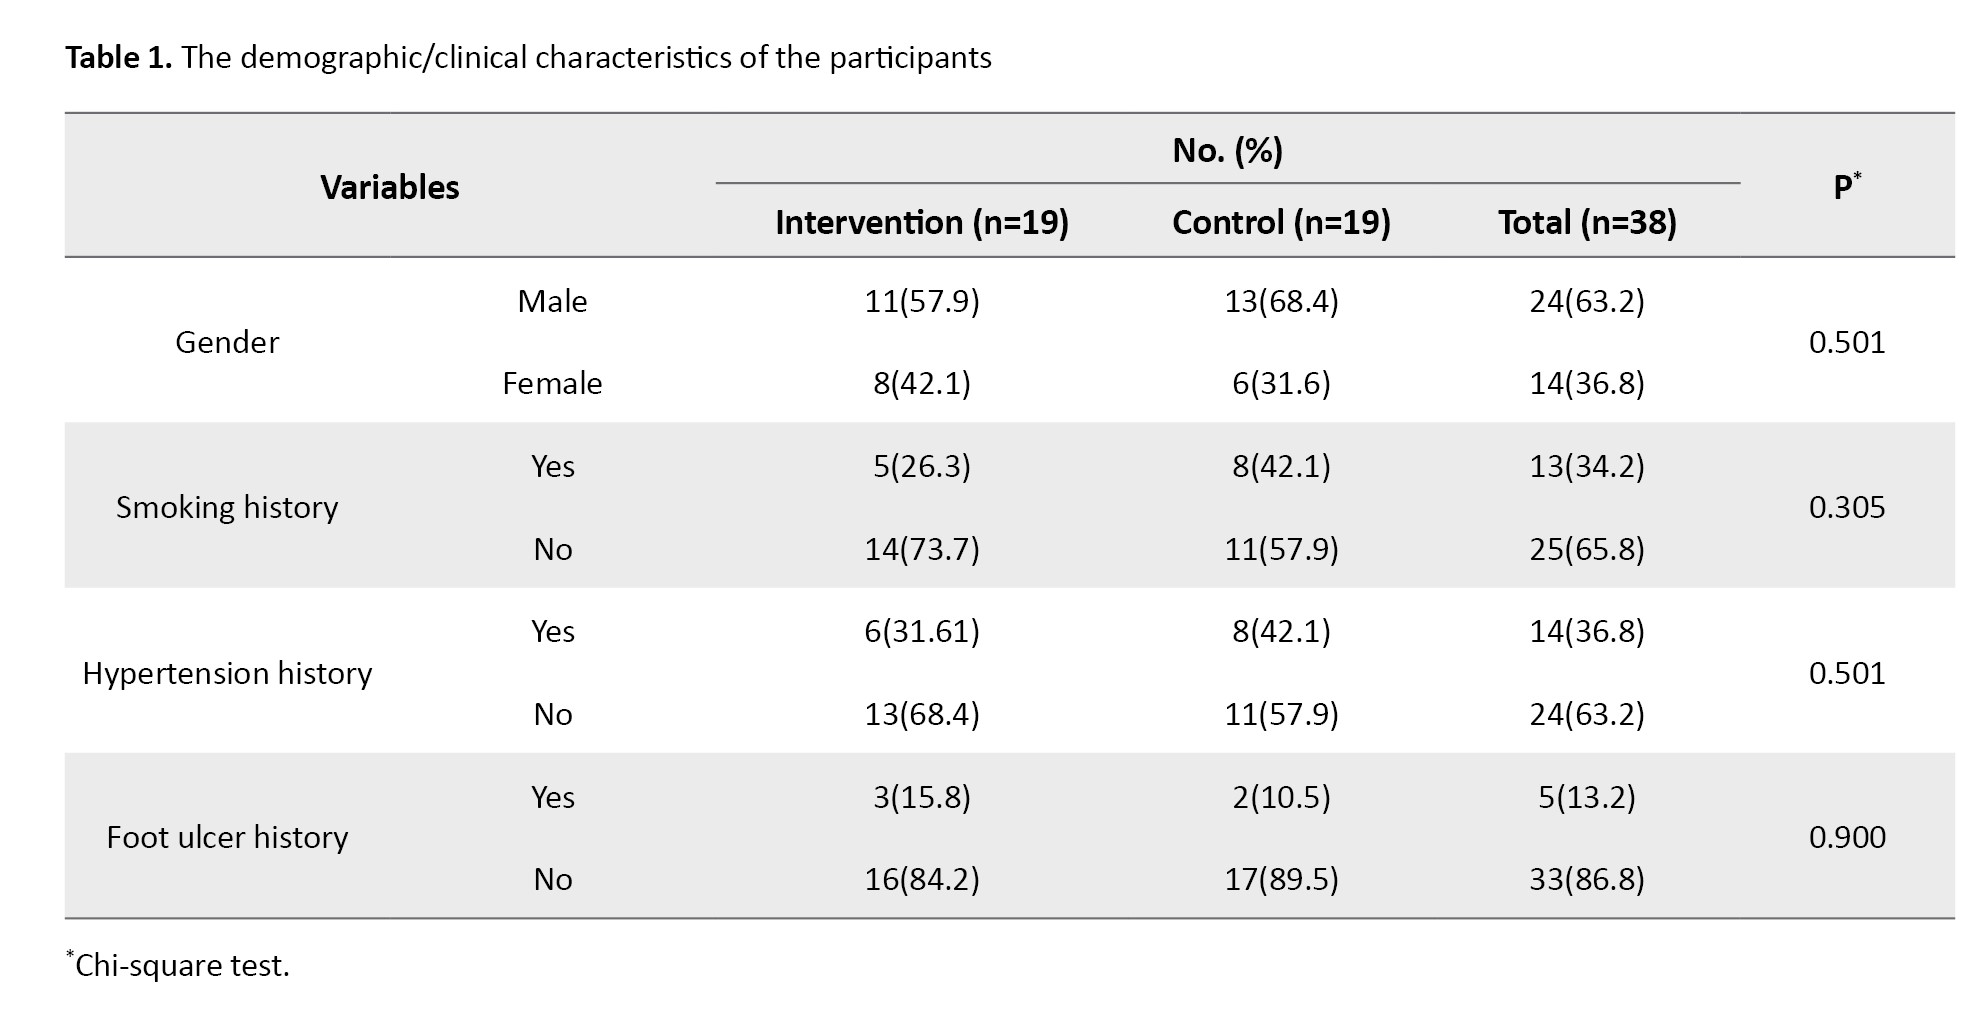Screen dimensions: 1982x1013
Task: Select the Intervention (n=19) column header
Action: 921,222
